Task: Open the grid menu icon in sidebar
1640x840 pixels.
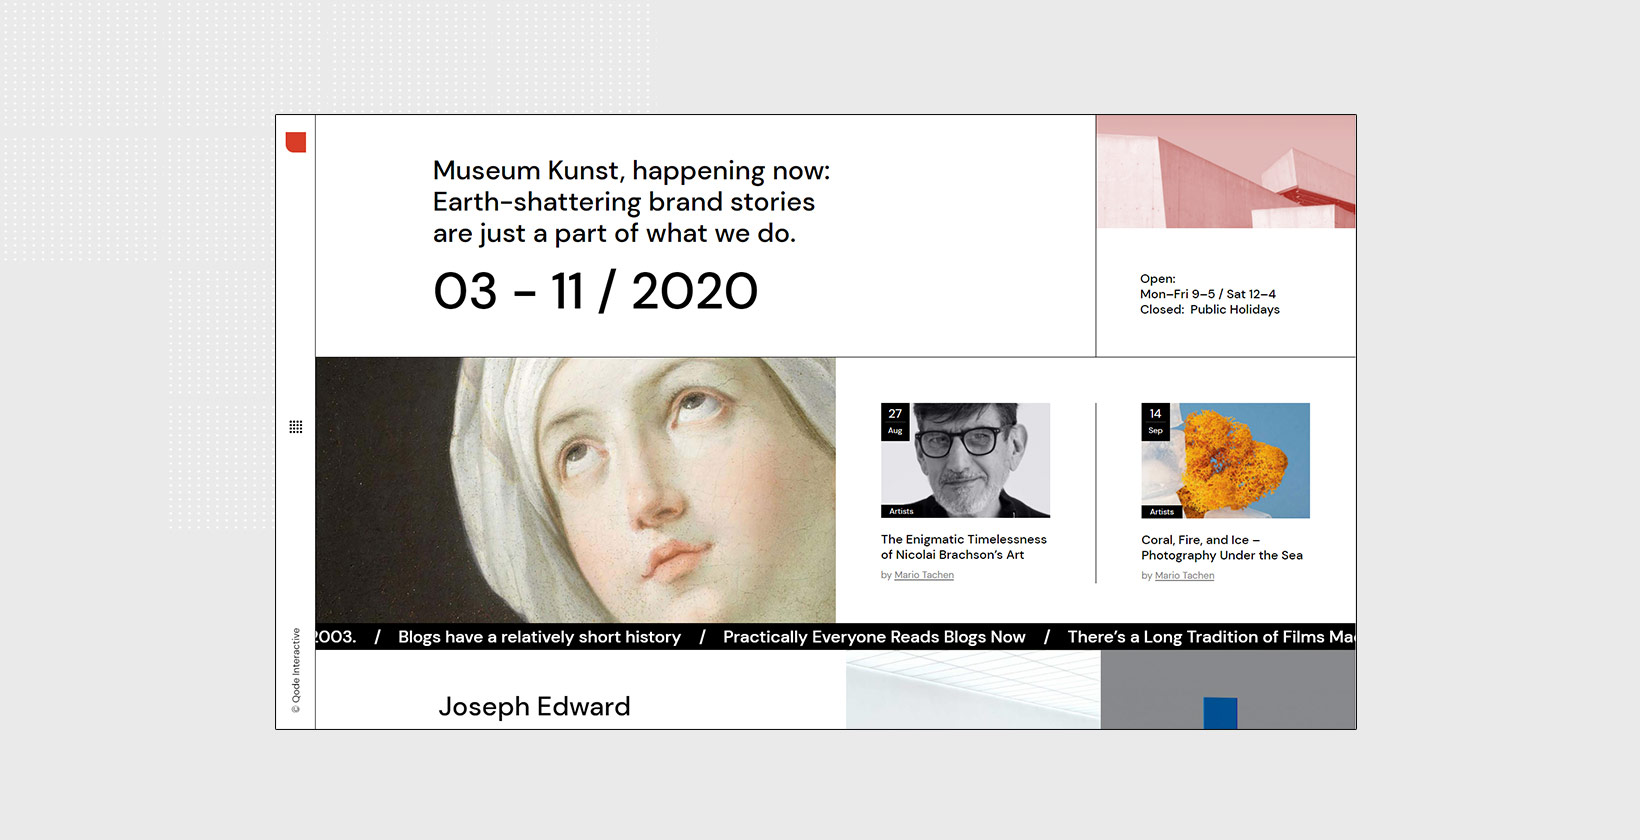Action: [296, 427]
